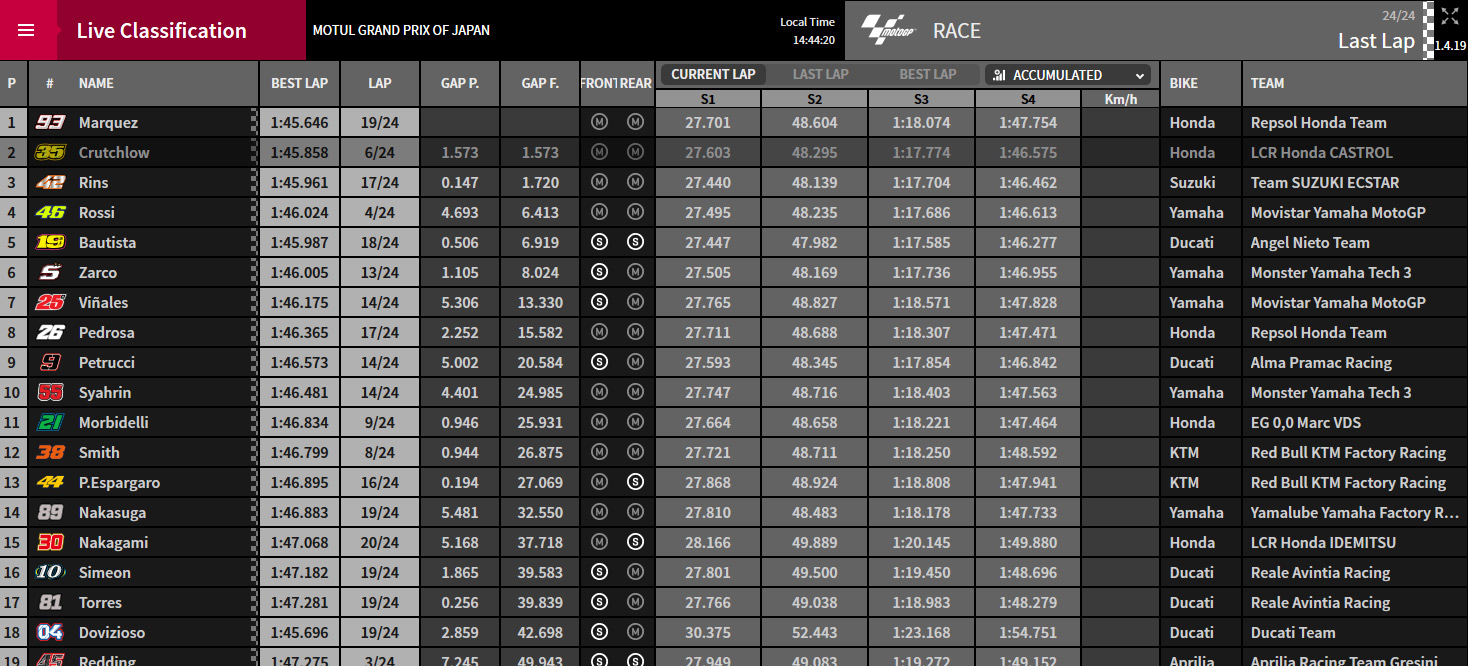Select the CURRENT LAP tab
The height and width of the screenshot is (666, 1468).
(713, 74)
